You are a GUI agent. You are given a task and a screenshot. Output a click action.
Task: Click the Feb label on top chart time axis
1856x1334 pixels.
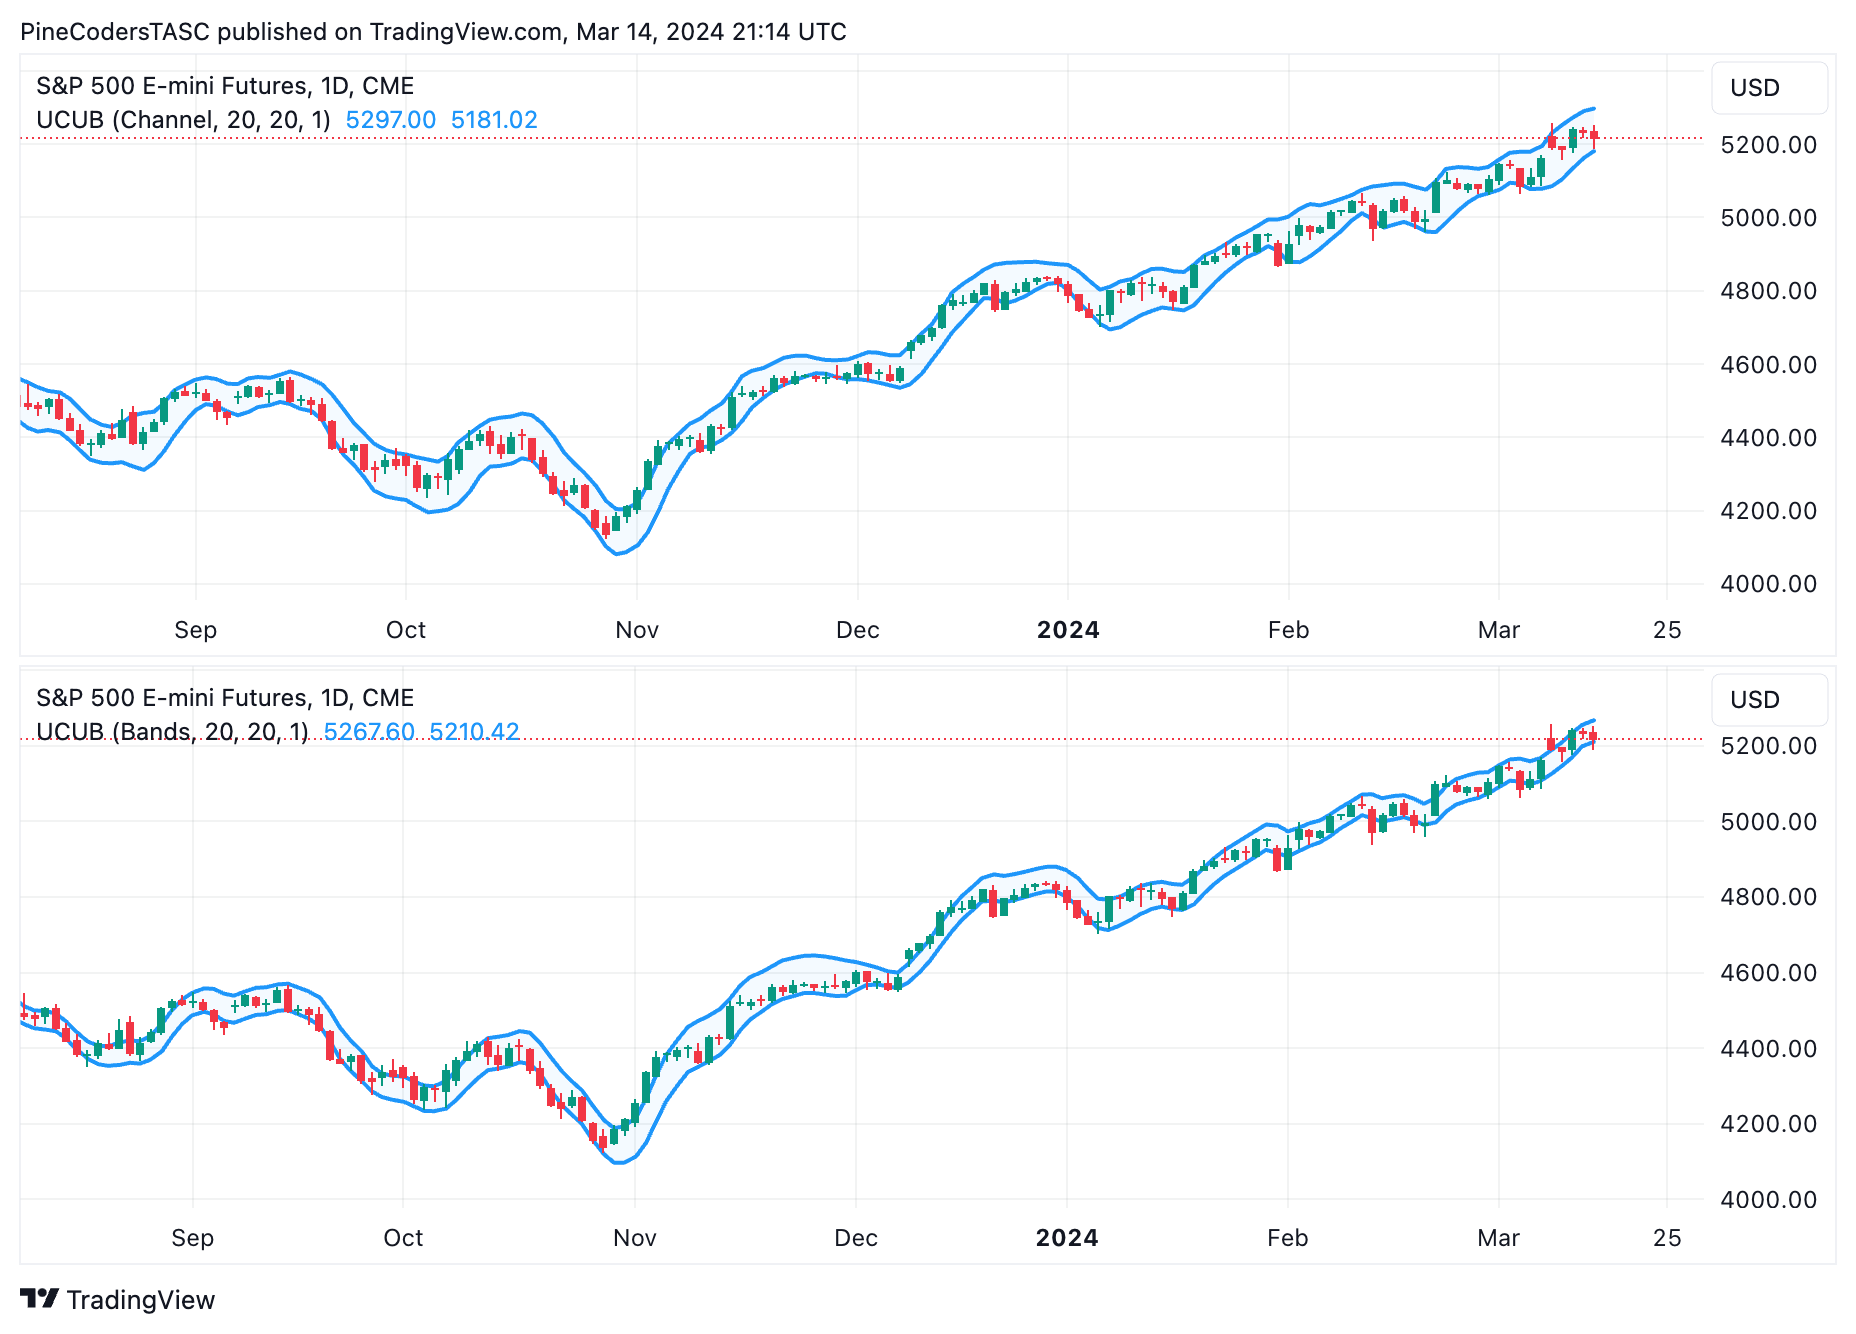pyautogui.click(x=1288, y=631)
